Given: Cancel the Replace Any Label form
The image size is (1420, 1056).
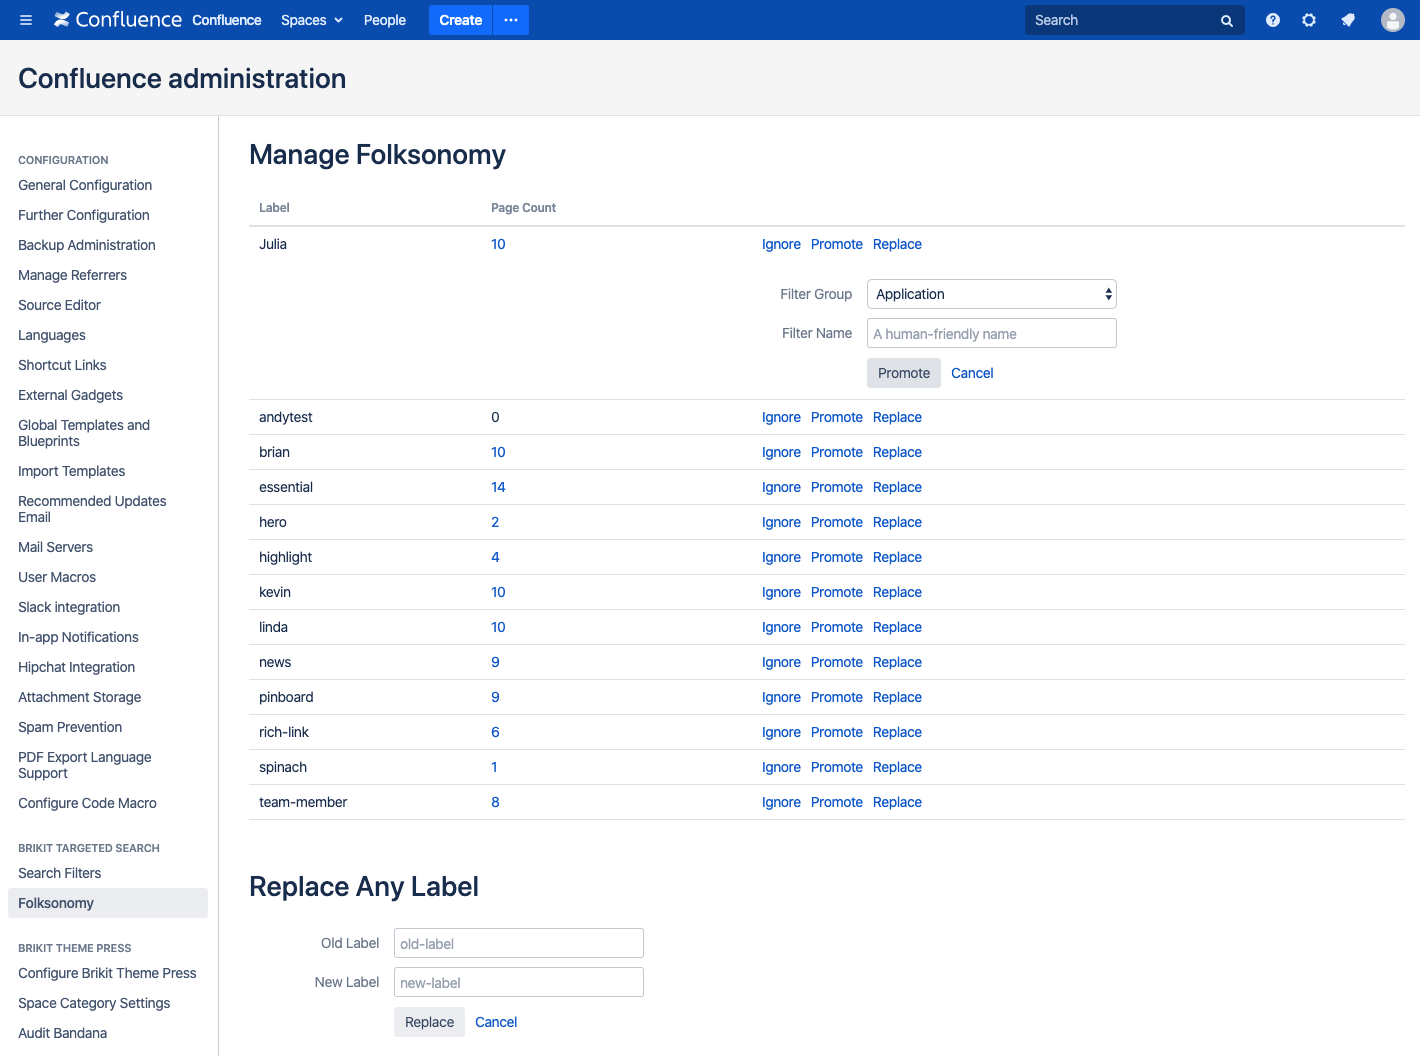Looking at the screenshot, I should (x=496, y=1022).
